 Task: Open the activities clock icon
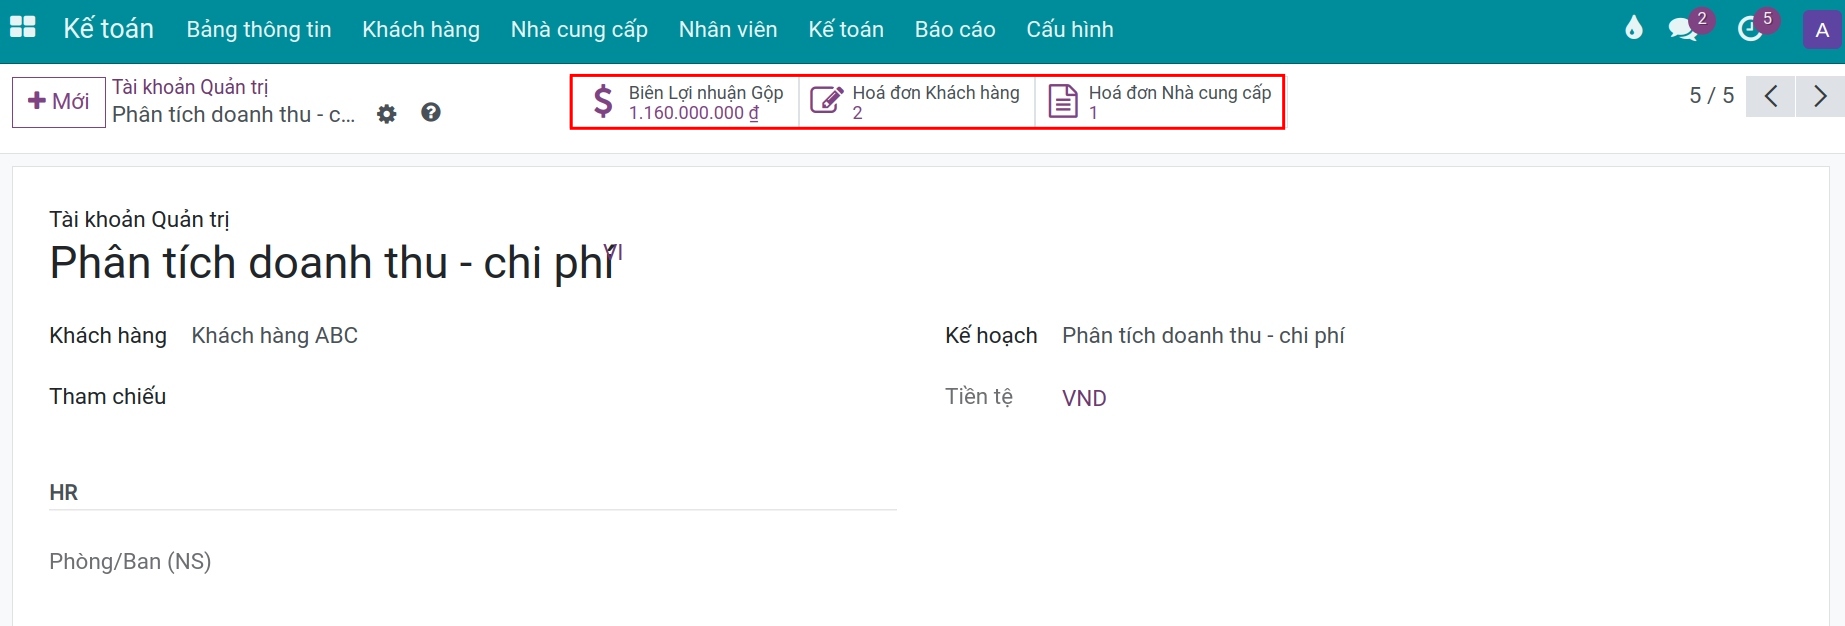[1750, 29]
